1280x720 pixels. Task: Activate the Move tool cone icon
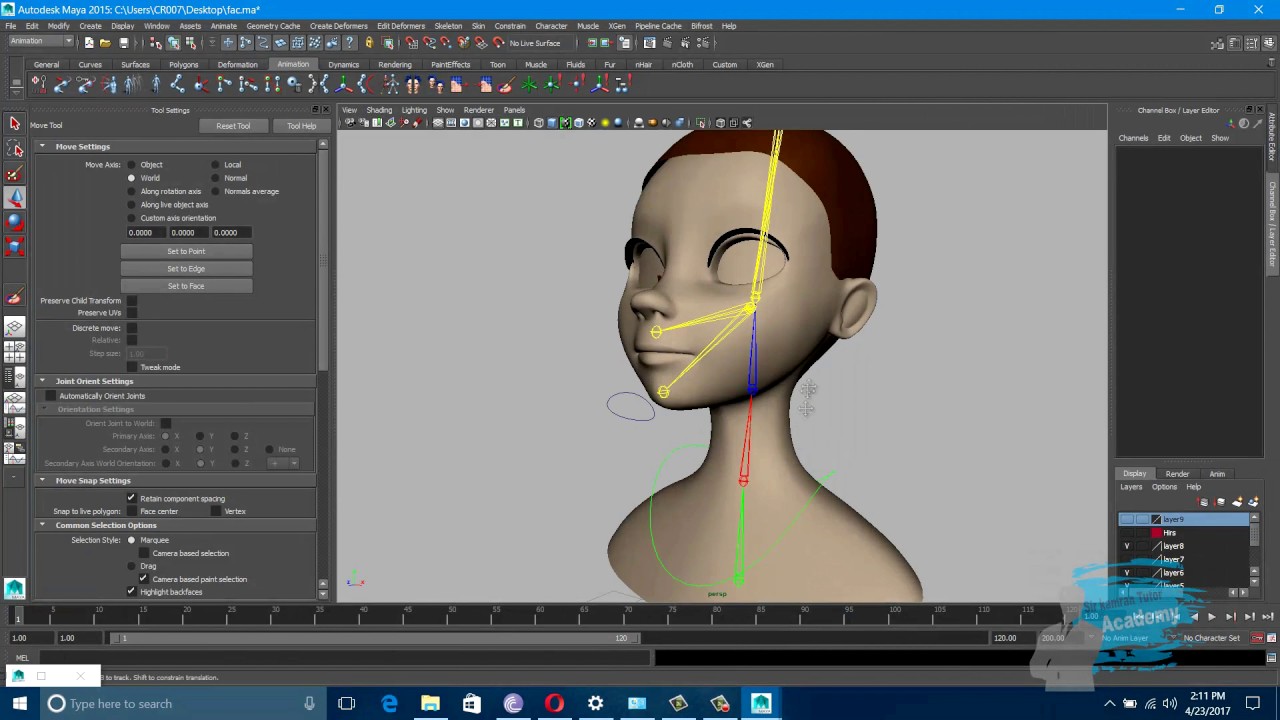click(15, 198)
